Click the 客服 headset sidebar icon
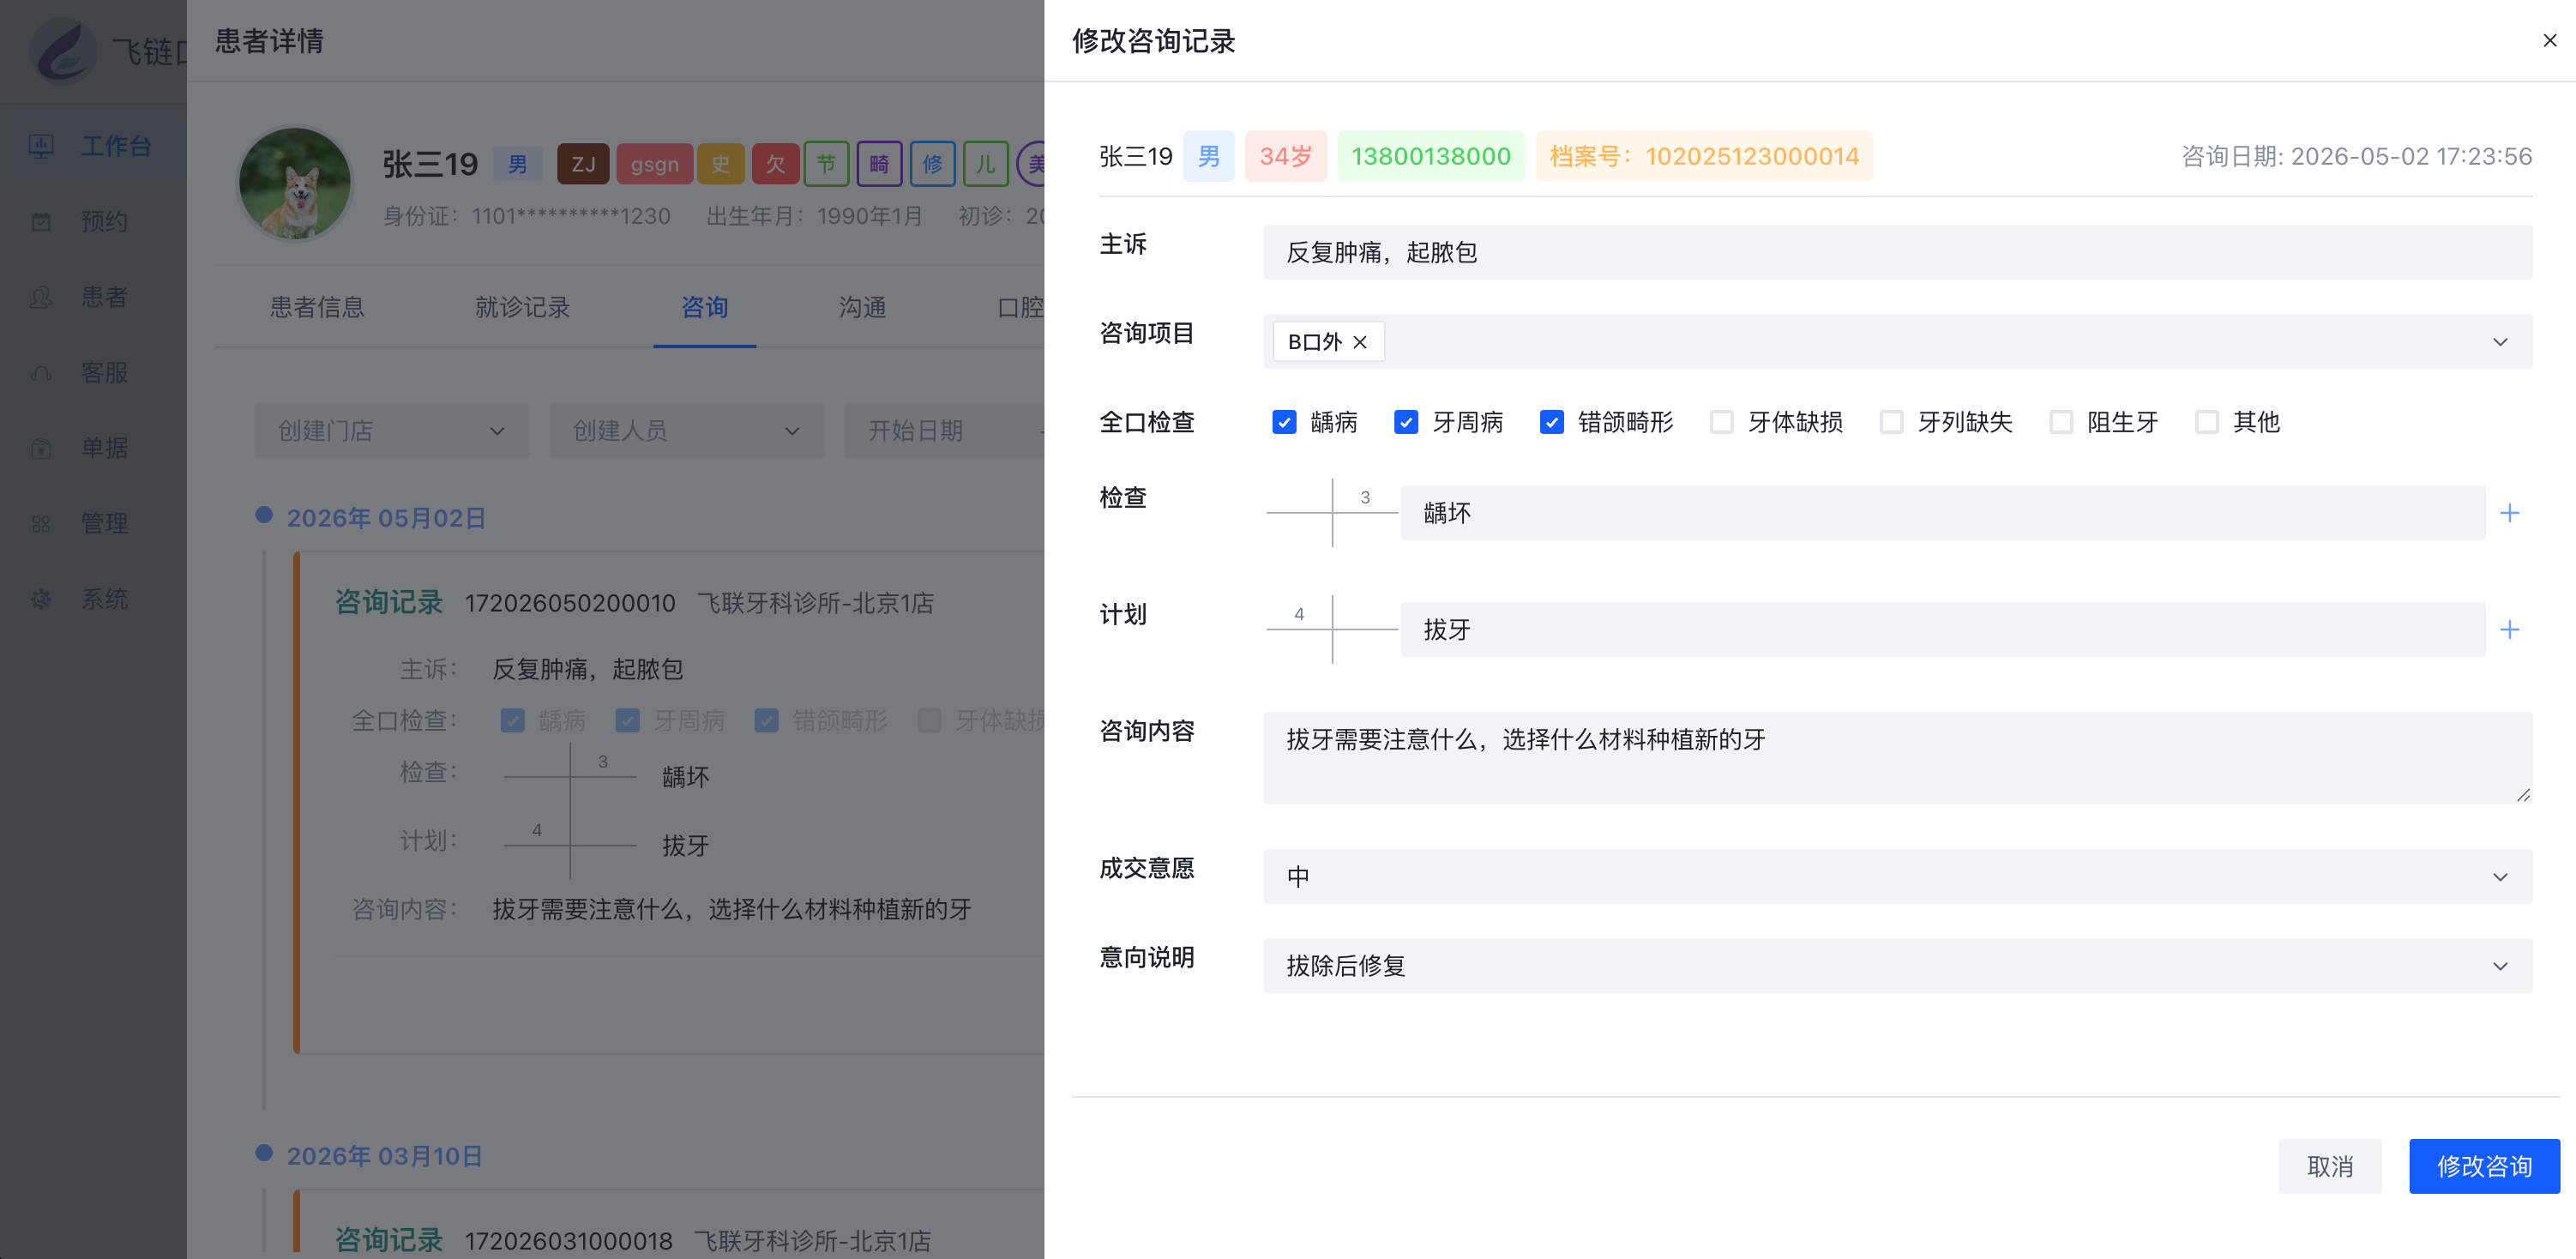 click(x=41, y=373)
